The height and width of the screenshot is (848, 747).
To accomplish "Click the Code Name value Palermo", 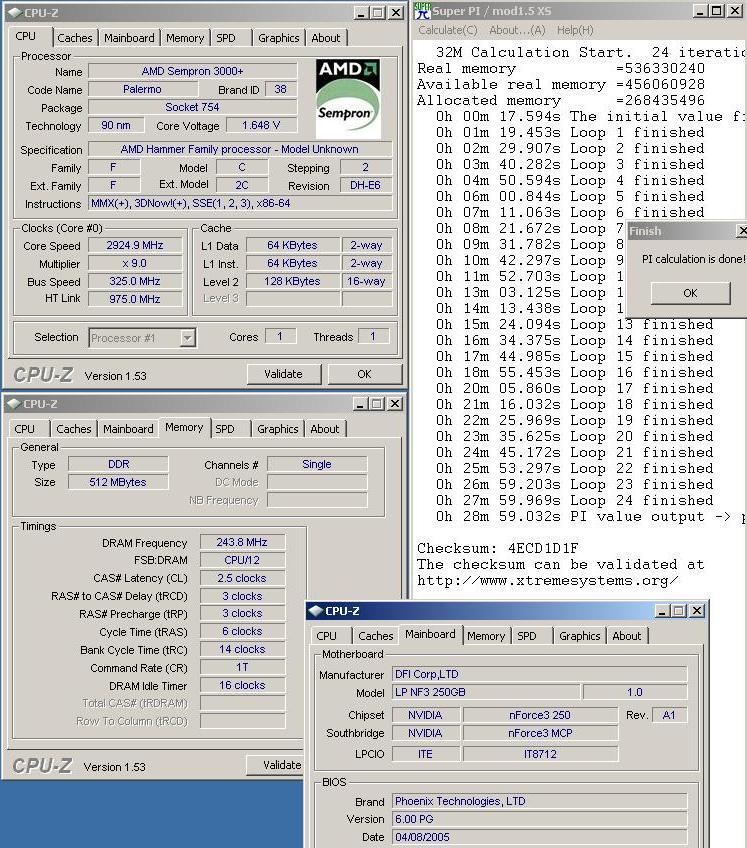I will coord(142,89).
